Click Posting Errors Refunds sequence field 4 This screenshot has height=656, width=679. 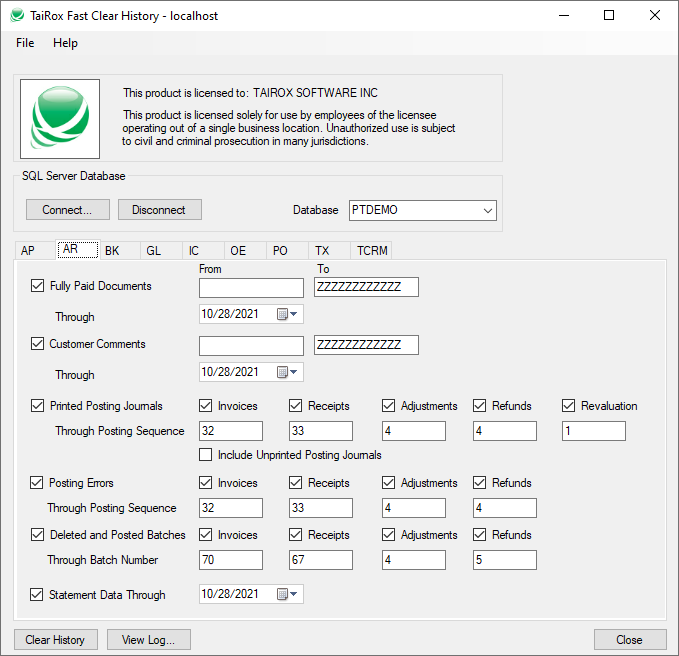(x=505, y=508)
